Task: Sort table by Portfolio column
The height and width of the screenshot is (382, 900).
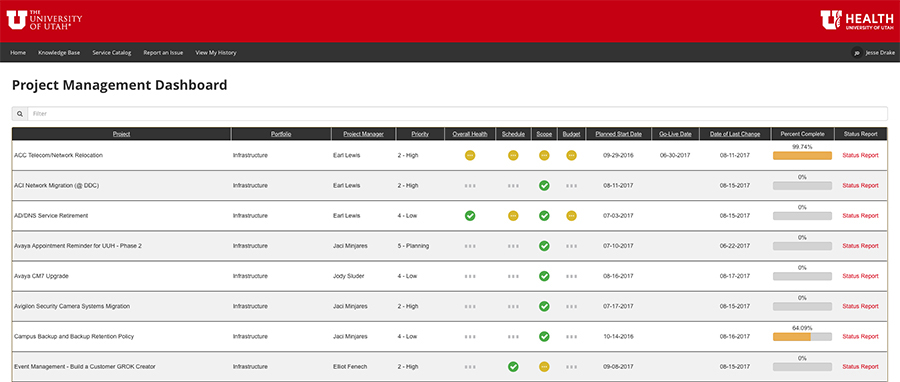Action: pyautogui.click(x=281, y=134)
